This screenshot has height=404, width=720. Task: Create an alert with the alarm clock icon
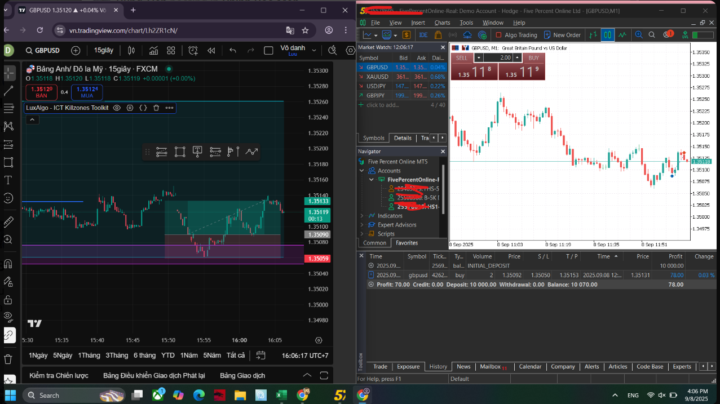[193, 50]
